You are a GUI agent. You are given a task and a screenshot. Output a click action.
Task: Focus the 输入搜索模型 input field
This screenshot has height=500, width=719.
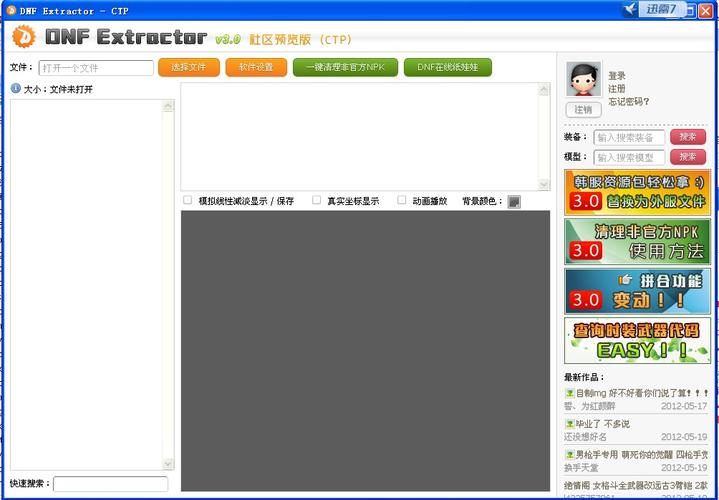(x=629, y=157)
